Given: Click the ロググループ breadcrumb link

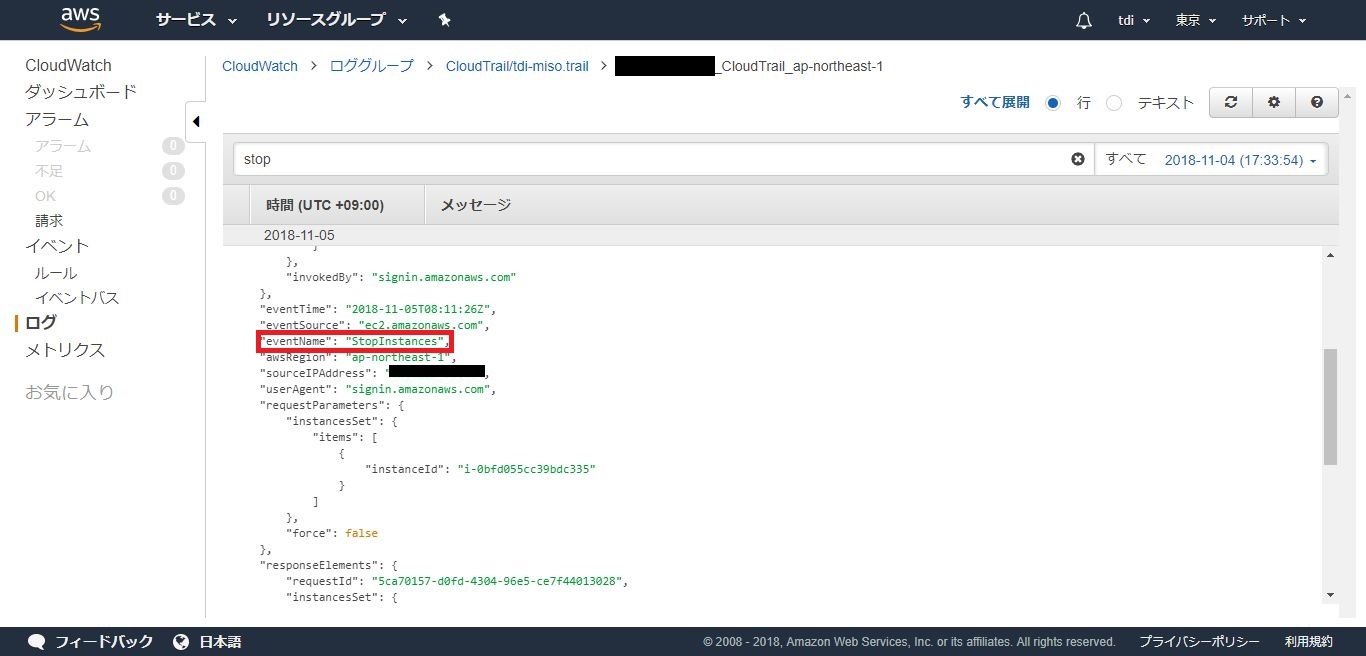Looking at the screenshot, I should click(x=371, y=66).
